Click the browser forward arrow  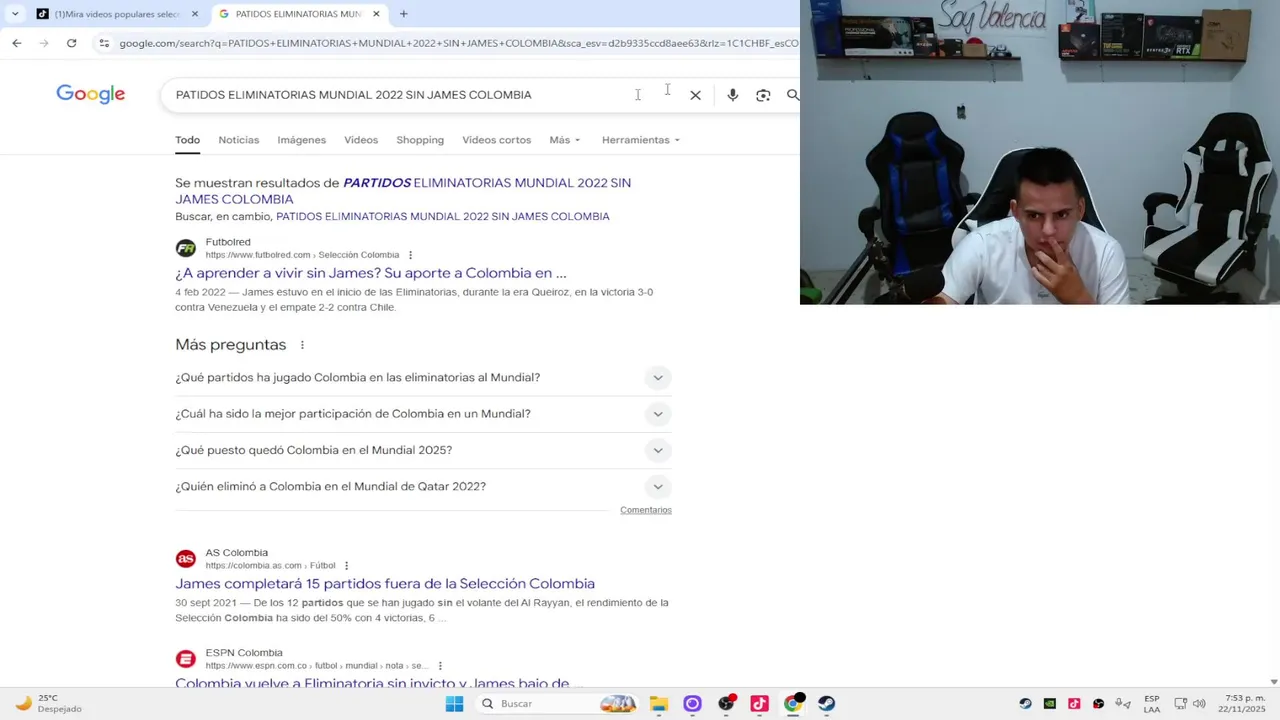pyautogui.click(x=44, y=43)
